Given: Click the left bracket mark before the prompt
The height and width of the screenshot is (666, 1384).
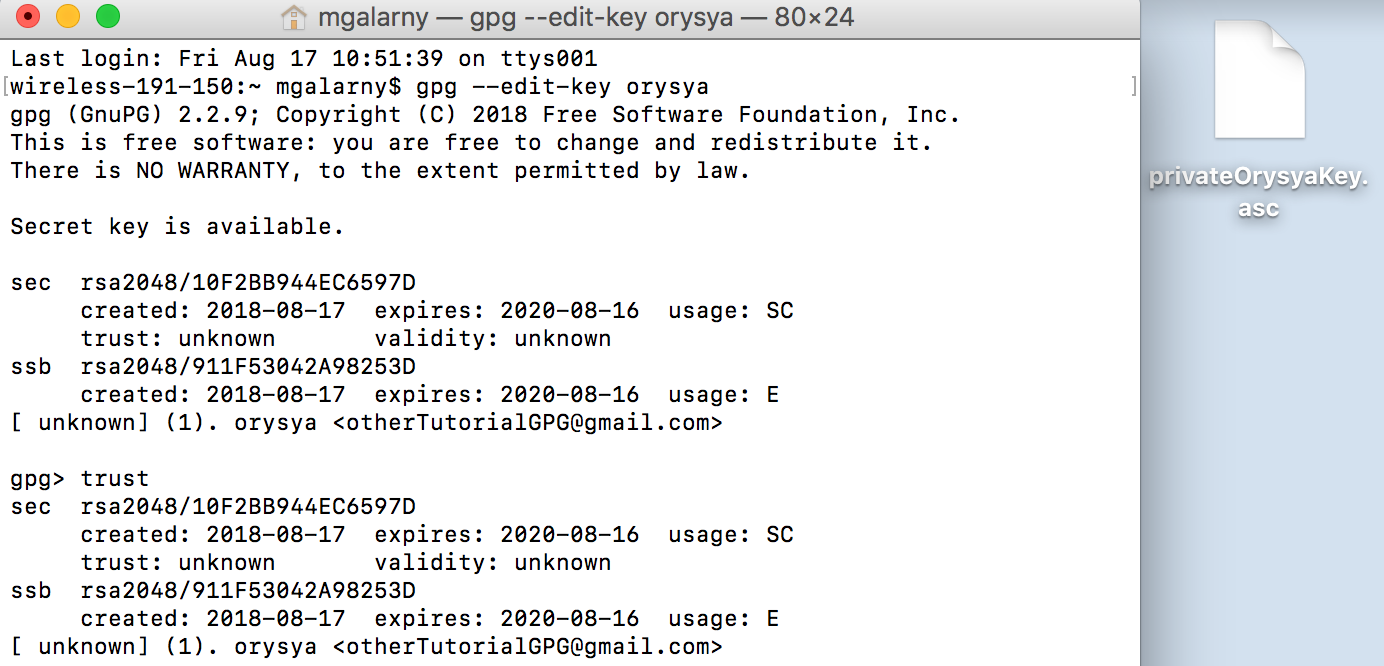Looking at the screenshot, I should [6, 86].
